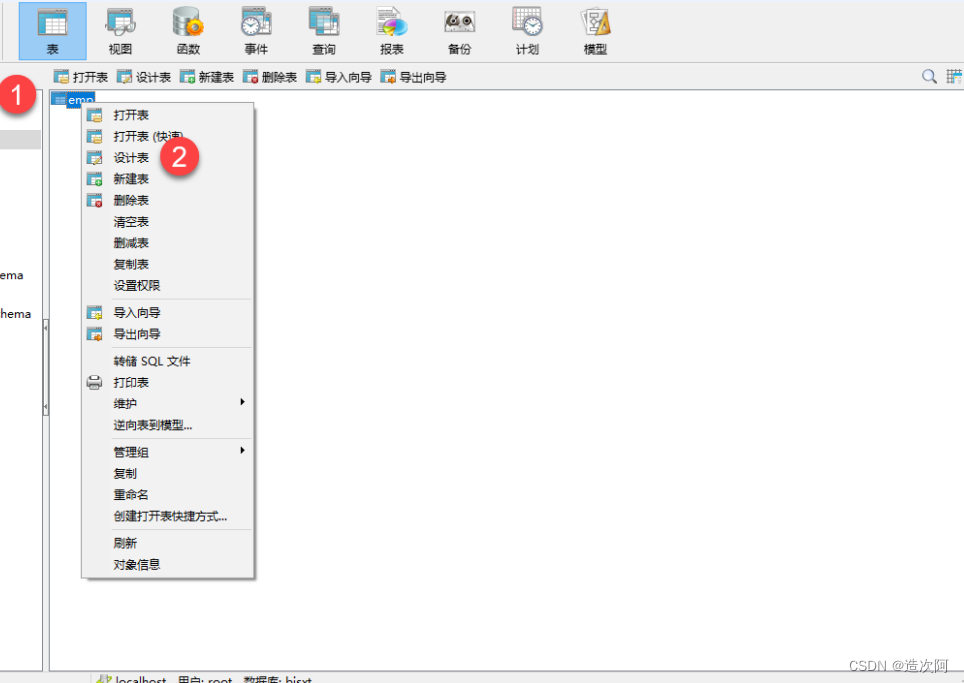964x683 pixels.
Task: Choose 复制 in the context menu
Action: [168, 473]
